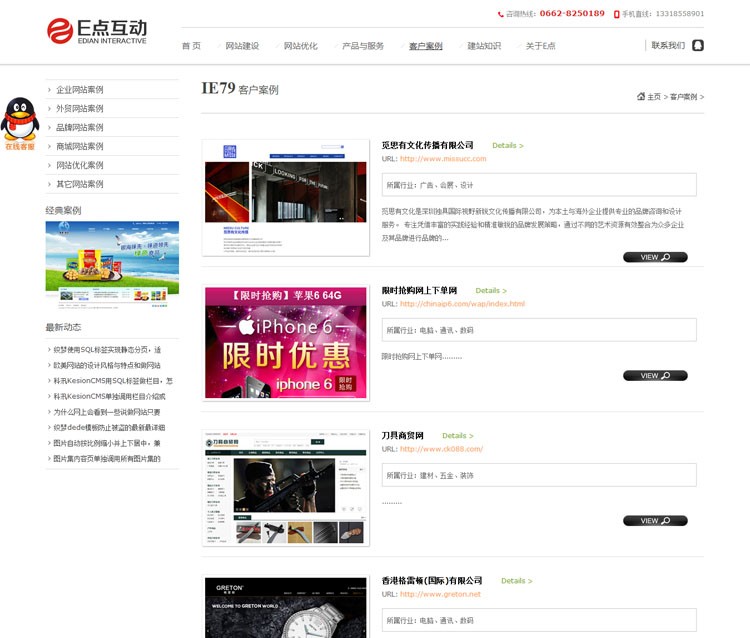Open the 觅思有文化传播 case thumbnail

[x=286, y=198]
